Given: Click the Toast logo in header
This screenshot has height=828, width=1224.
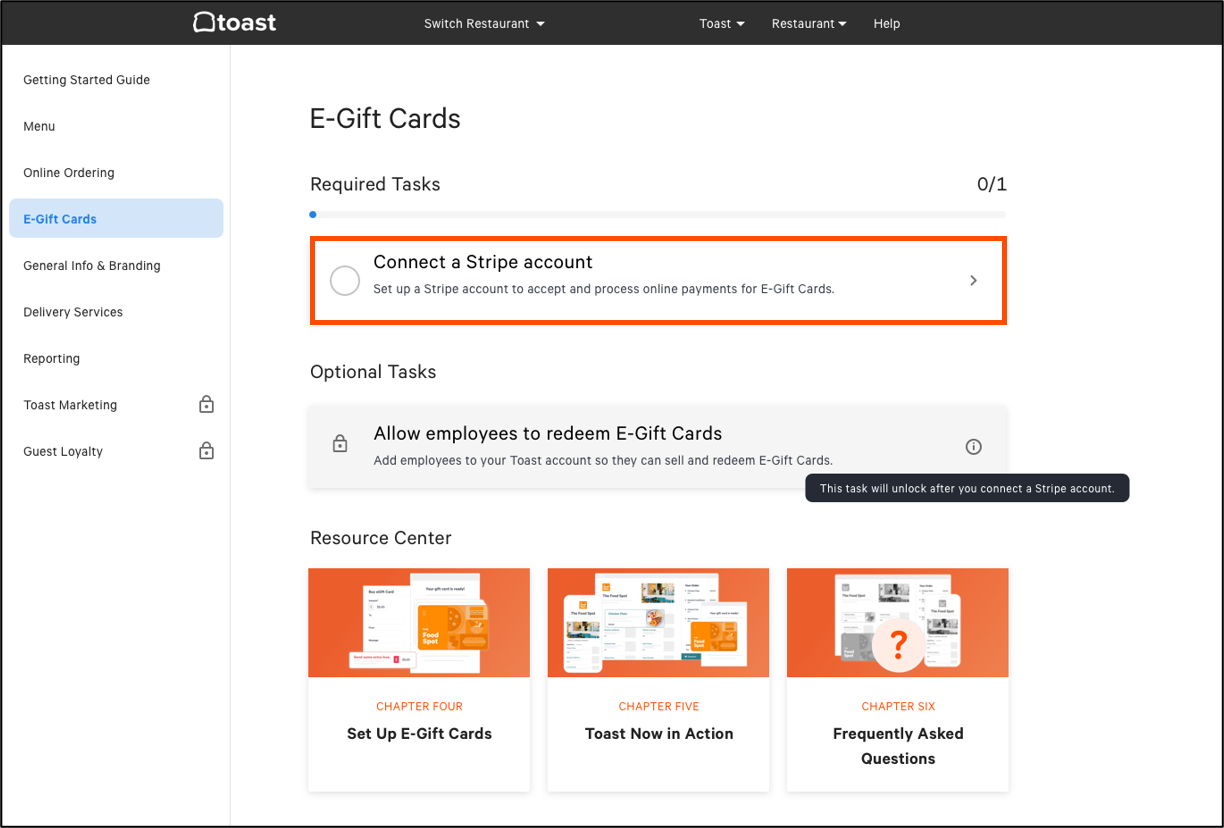Looking at the screenshot, I should tap(235, 22).
